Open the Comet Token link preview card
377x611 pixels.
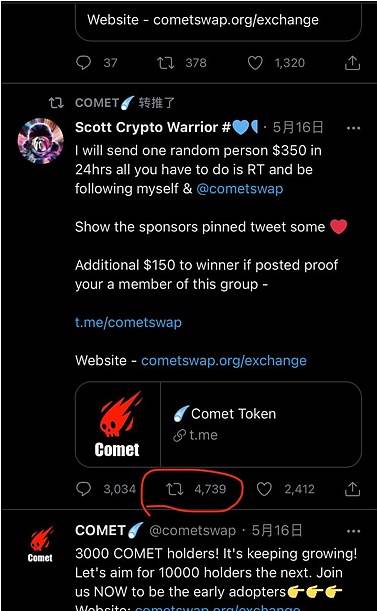[x=218, y=424]
